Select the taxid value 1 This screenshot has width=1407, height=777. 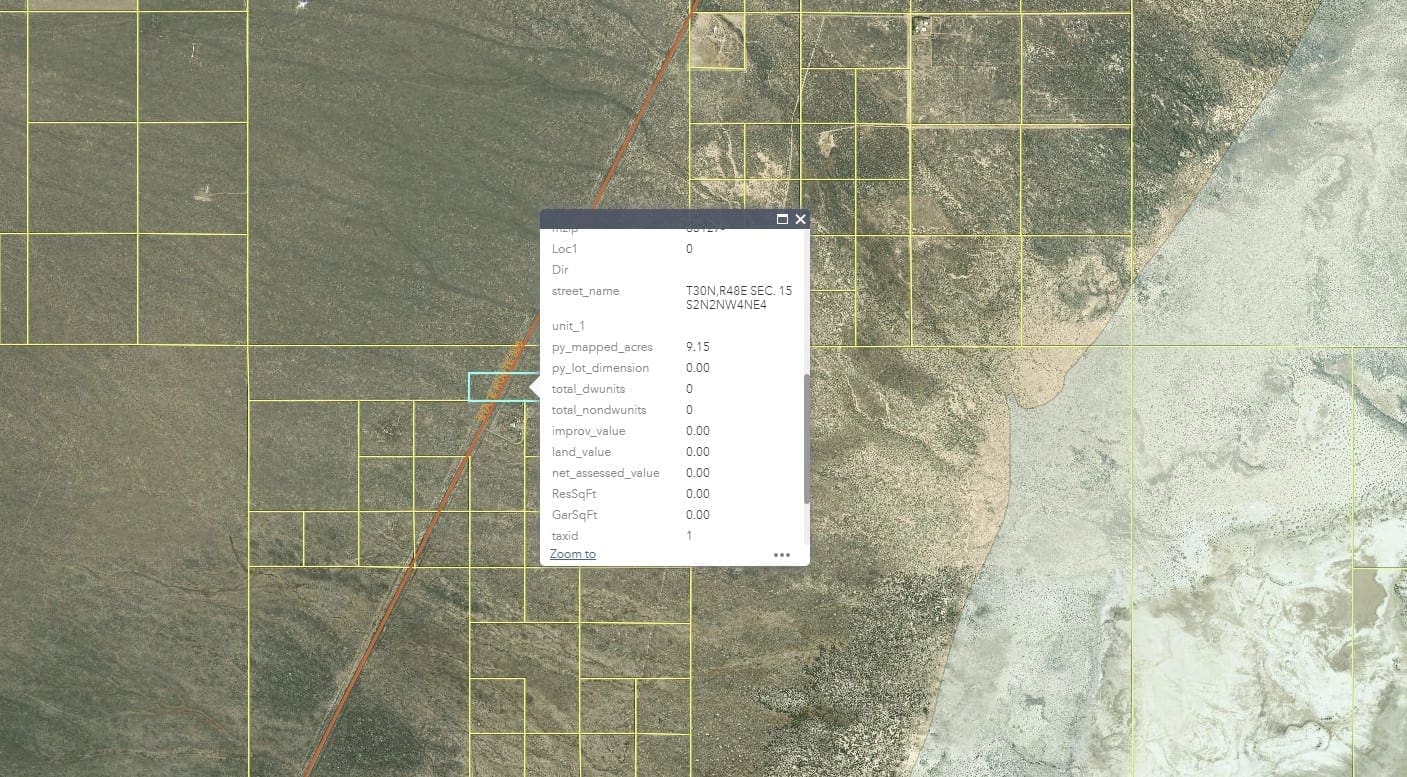[x=689, y=536]
